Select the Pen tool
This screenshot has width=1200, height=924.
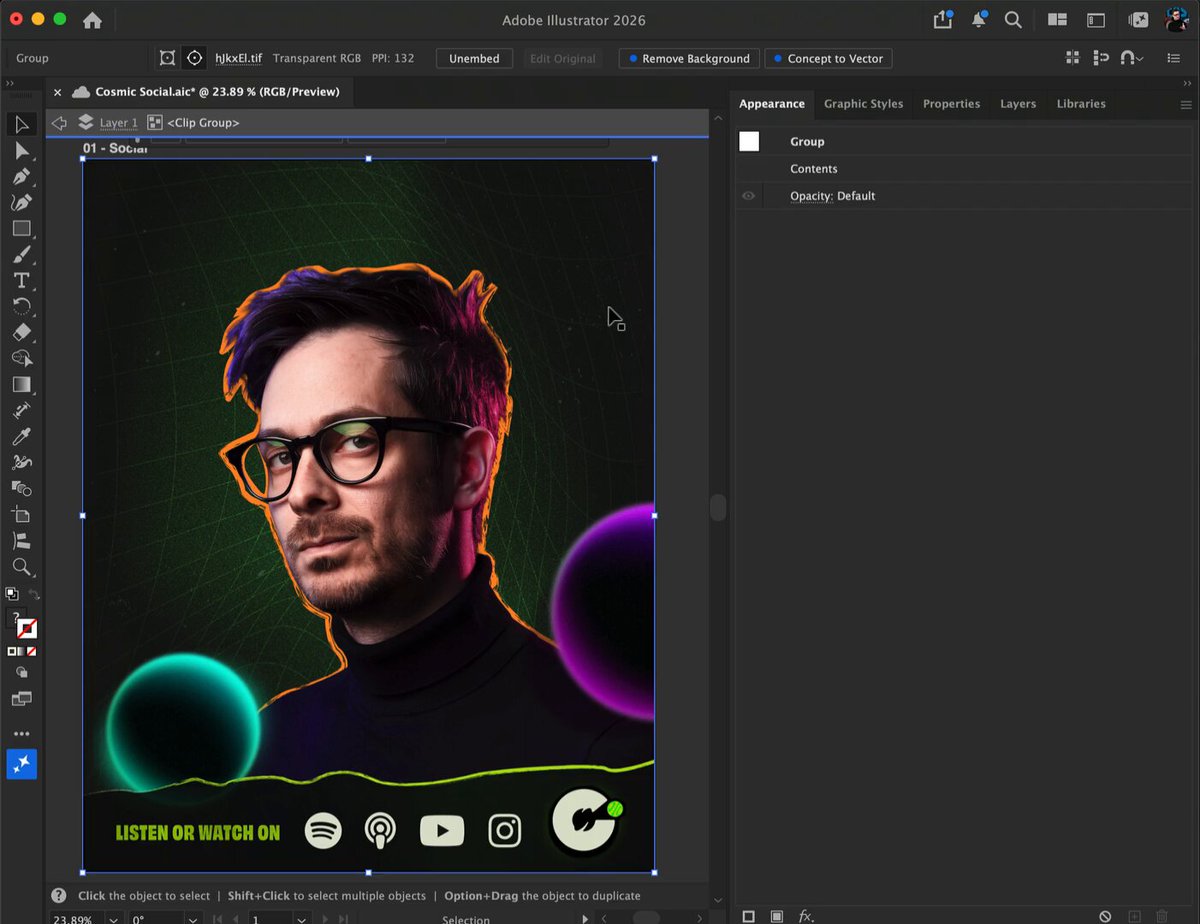click(21, 177)
